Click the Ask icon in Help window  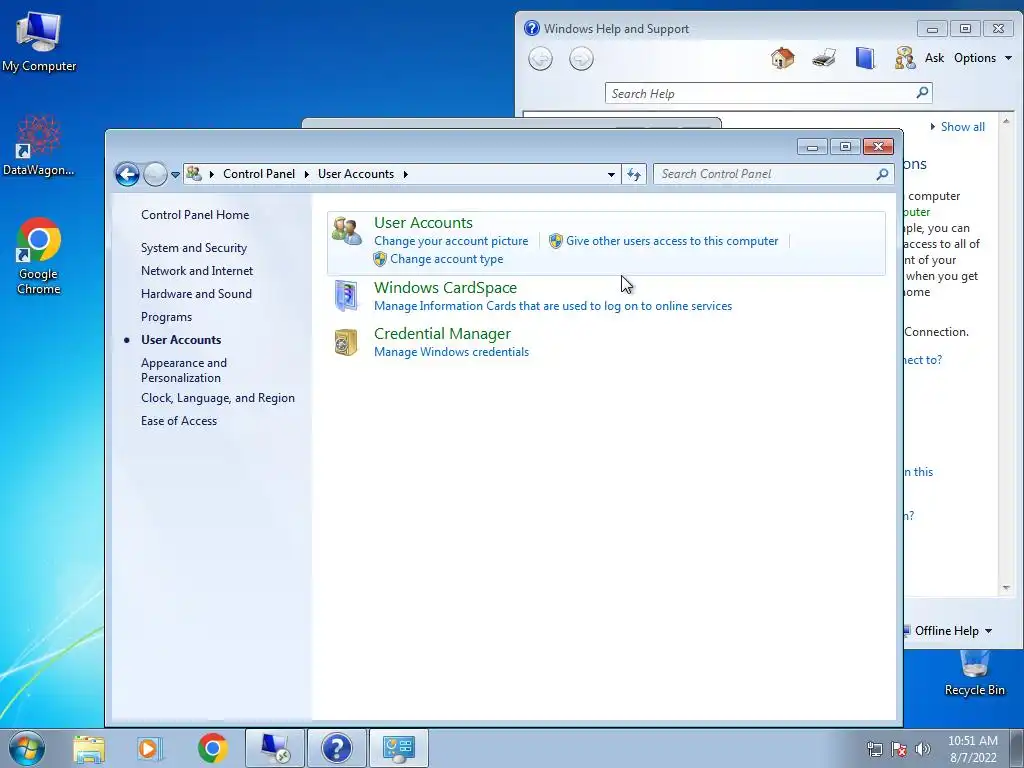[x=904, y=58]
